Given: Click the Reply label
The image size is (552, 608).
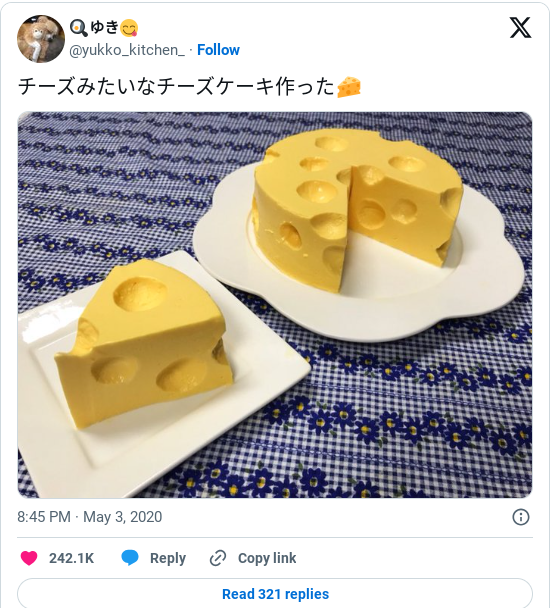Looking at the screenshot, I should (168, 558).
